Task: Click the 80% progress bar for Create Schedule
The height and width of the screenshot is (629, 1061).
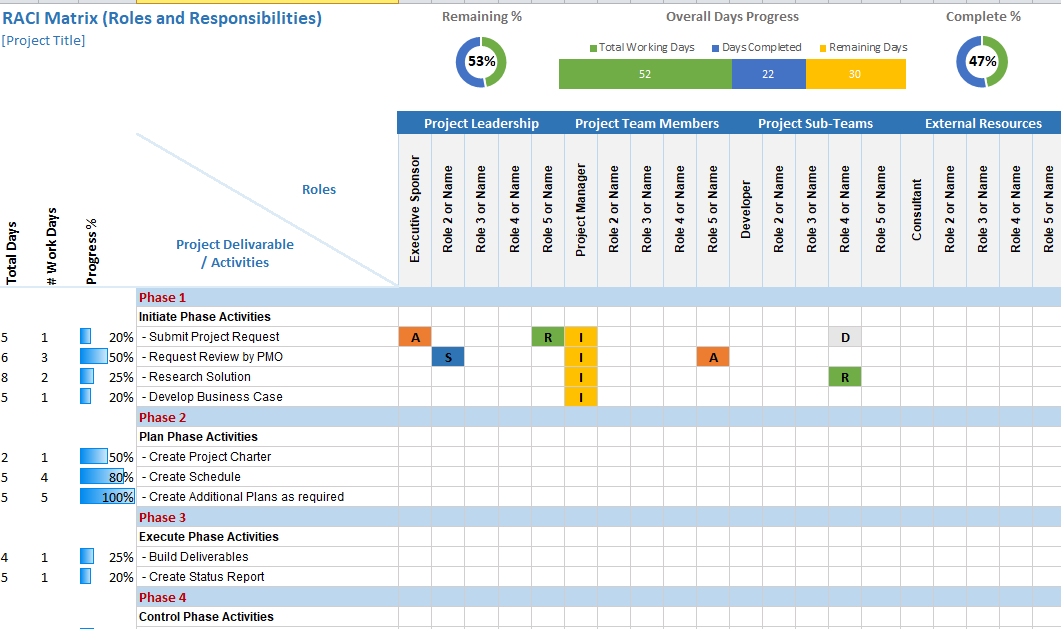Action: [104, 476]
